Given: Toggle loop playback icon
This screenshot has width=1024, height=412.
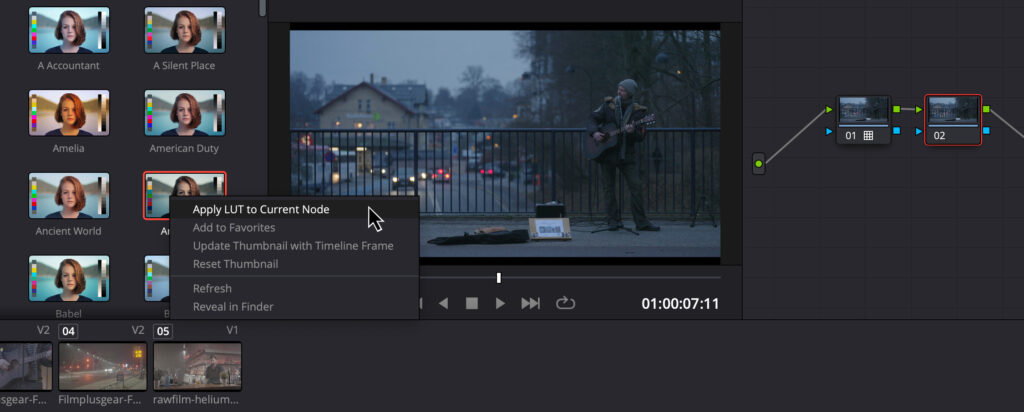Looking at the screenshot, I should point(566,303).
